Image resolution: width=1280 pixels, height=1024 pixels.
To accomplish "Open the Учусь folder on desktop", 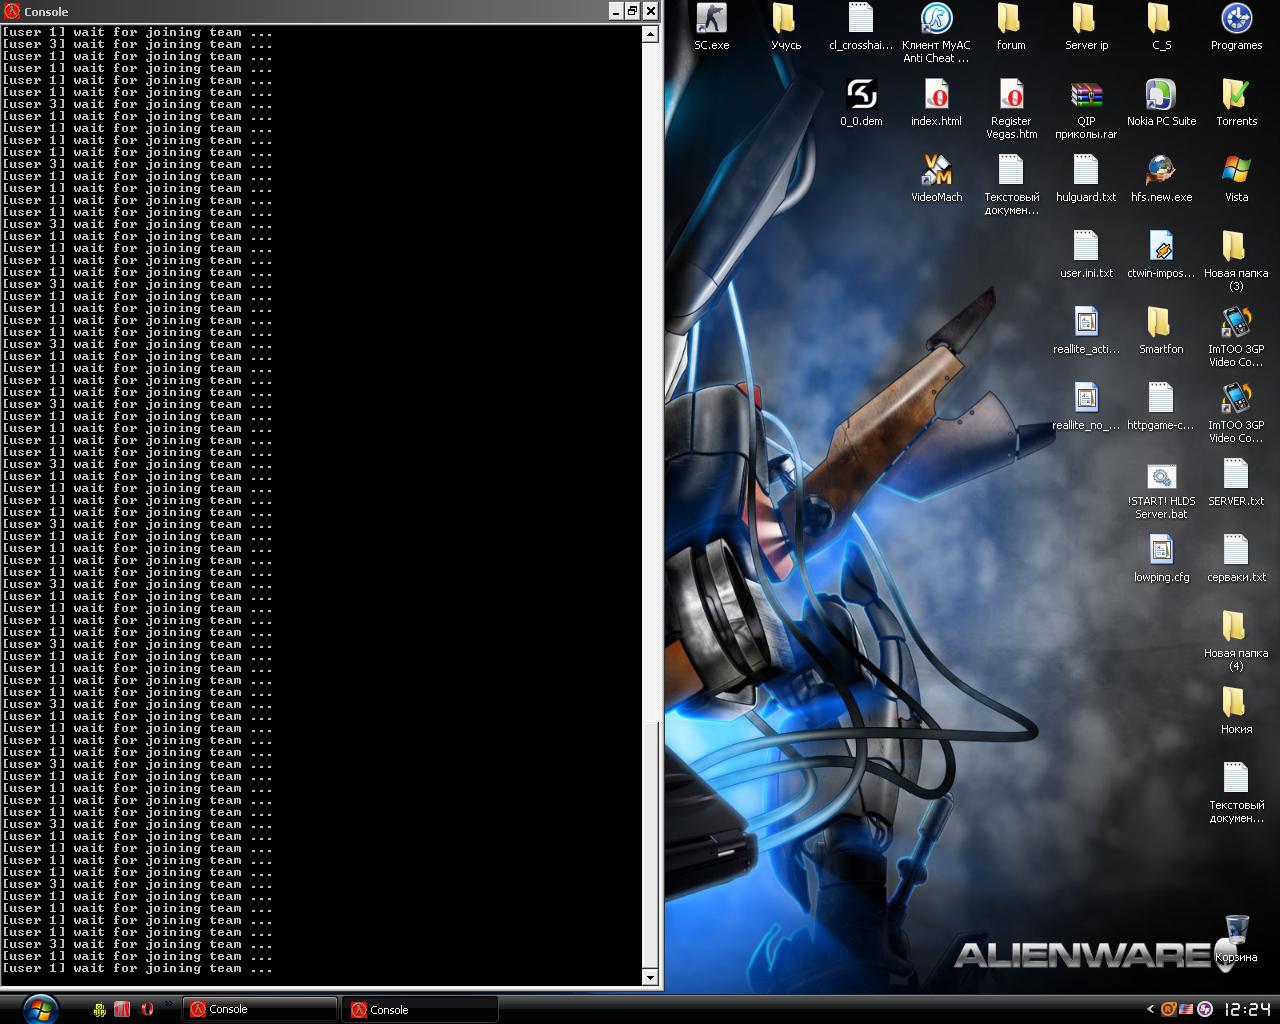I will point(786,26).
